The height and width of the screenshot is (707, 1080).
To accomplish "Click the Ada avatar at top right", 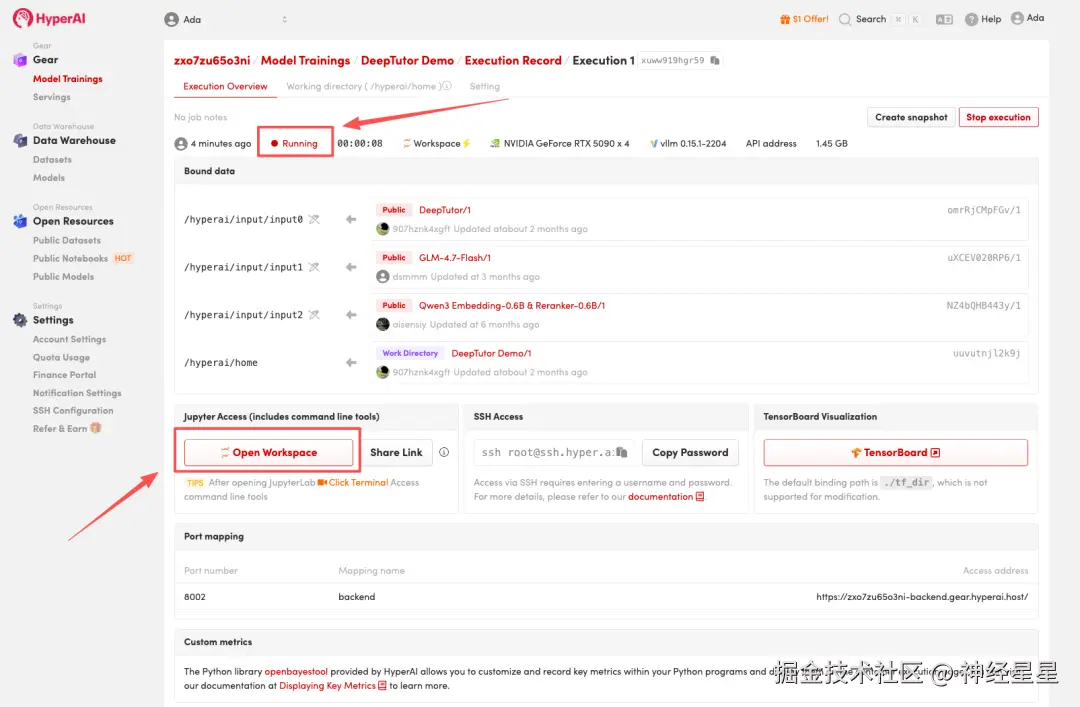I will point(1017,18).
